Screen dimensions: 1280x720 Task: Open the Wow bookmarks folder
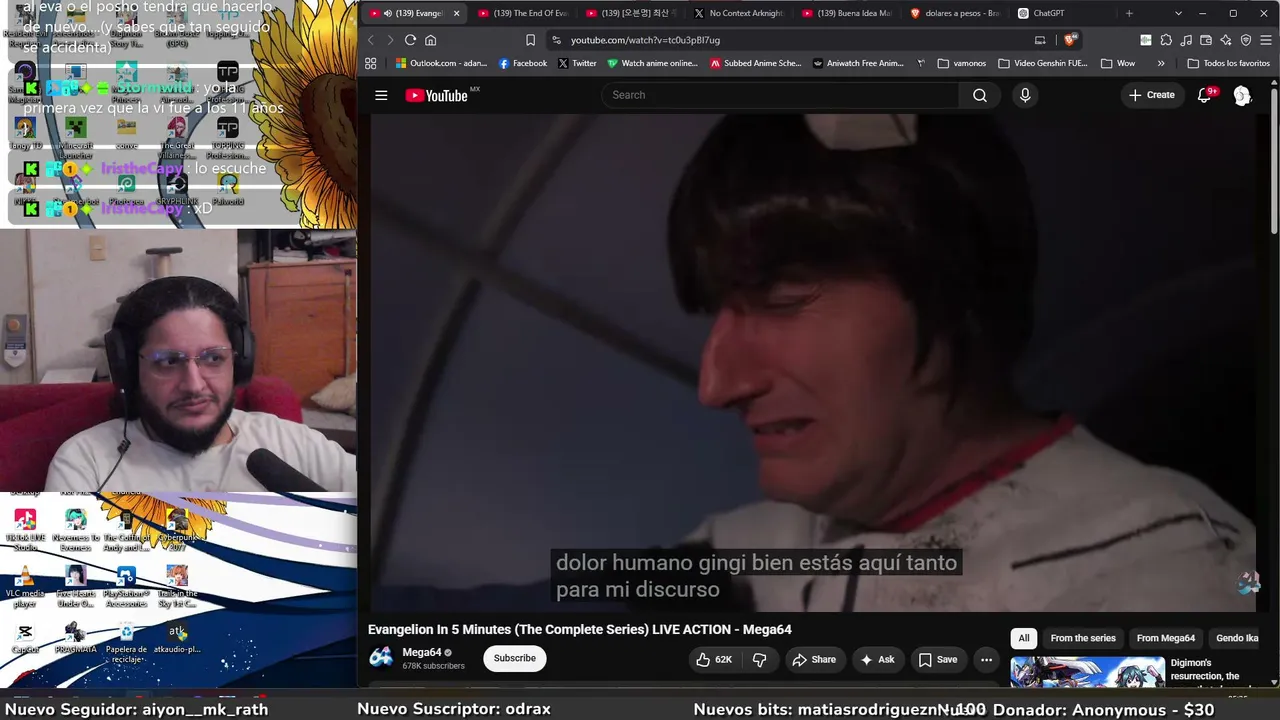coord(1118,63)
